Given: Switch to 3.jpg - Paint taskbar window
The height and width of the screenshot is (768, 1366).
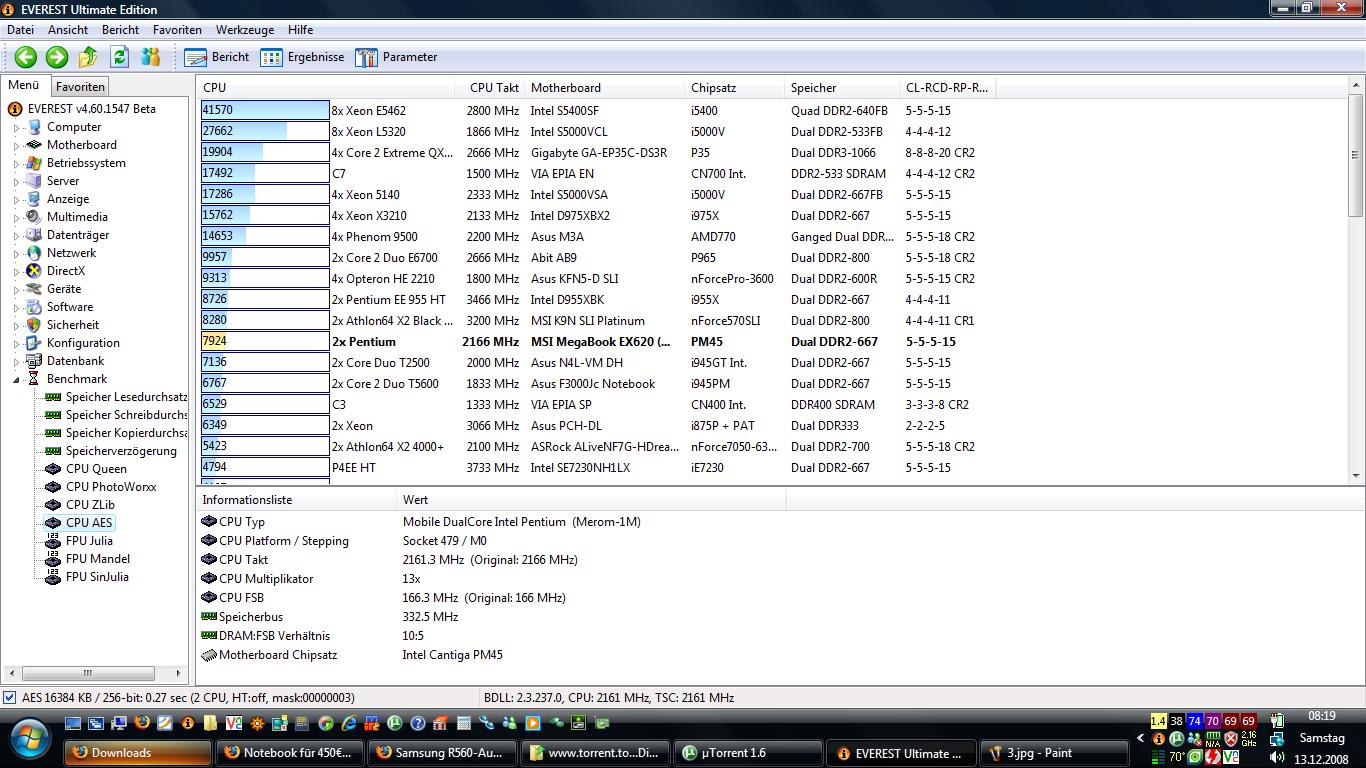Looking at the screenshot, I should [1053, 752].
